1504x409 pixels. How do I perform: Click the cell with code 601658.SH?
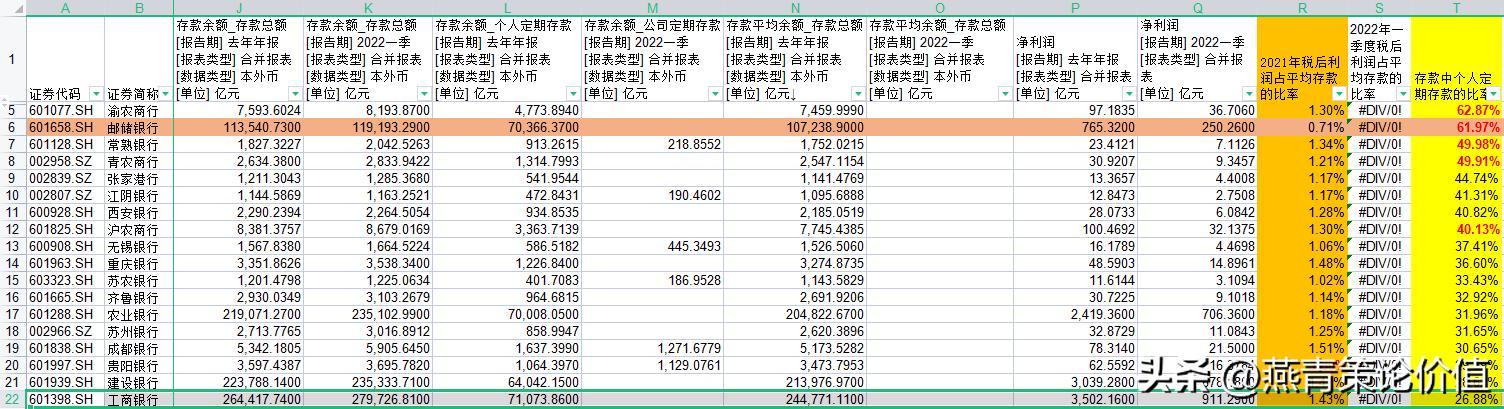coord(65,128)
